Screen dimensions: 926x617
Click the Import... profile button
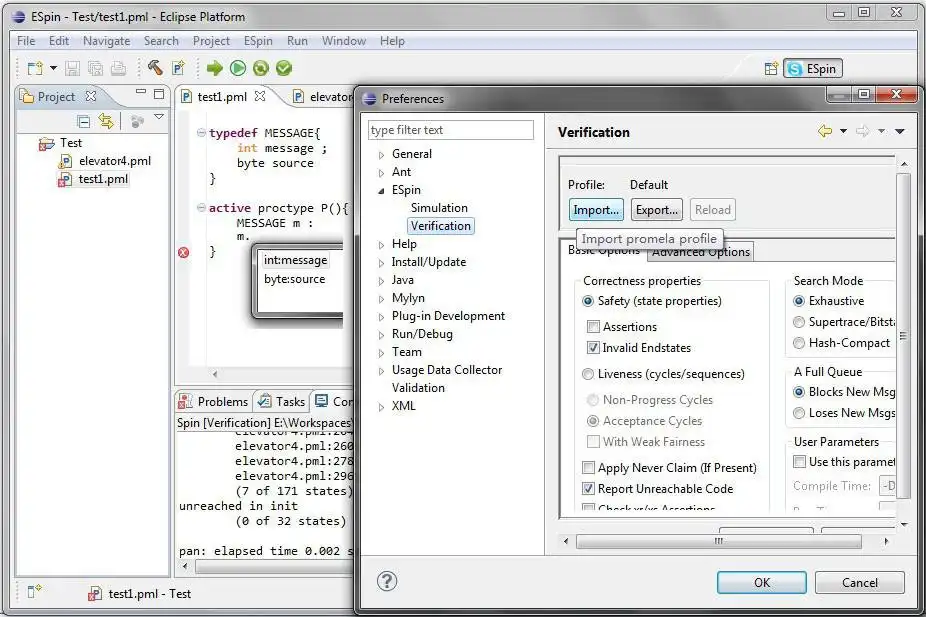pyautogui.click(x=596, y=210)
